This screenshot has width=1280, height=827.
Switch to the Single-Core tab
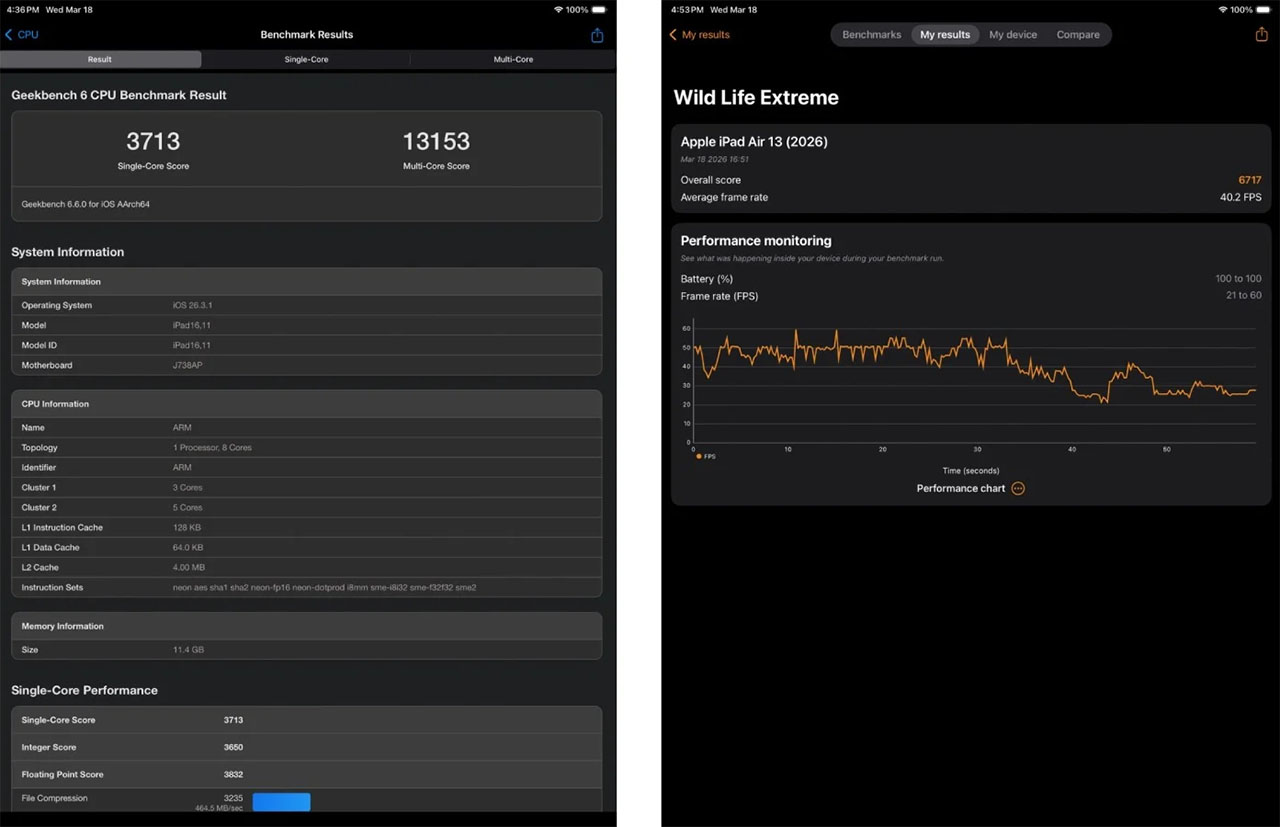coord(306,59)
